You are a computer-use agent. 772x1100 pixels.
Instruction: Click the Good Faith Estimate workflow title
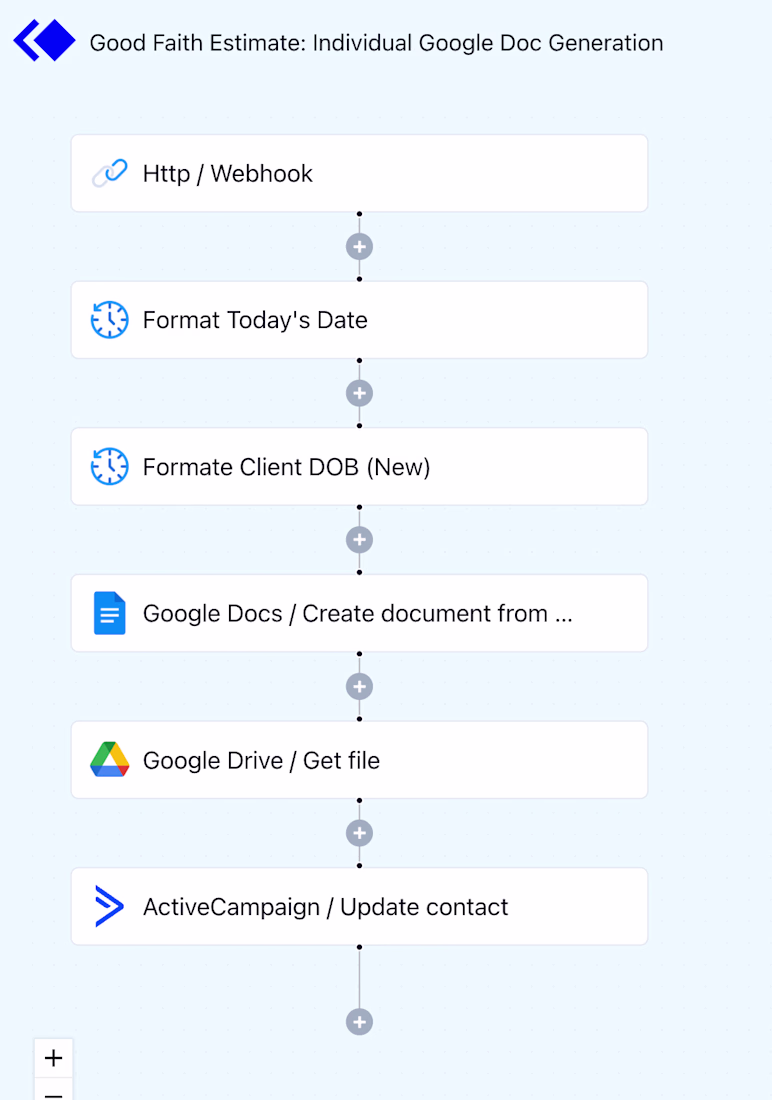[376, 43]
